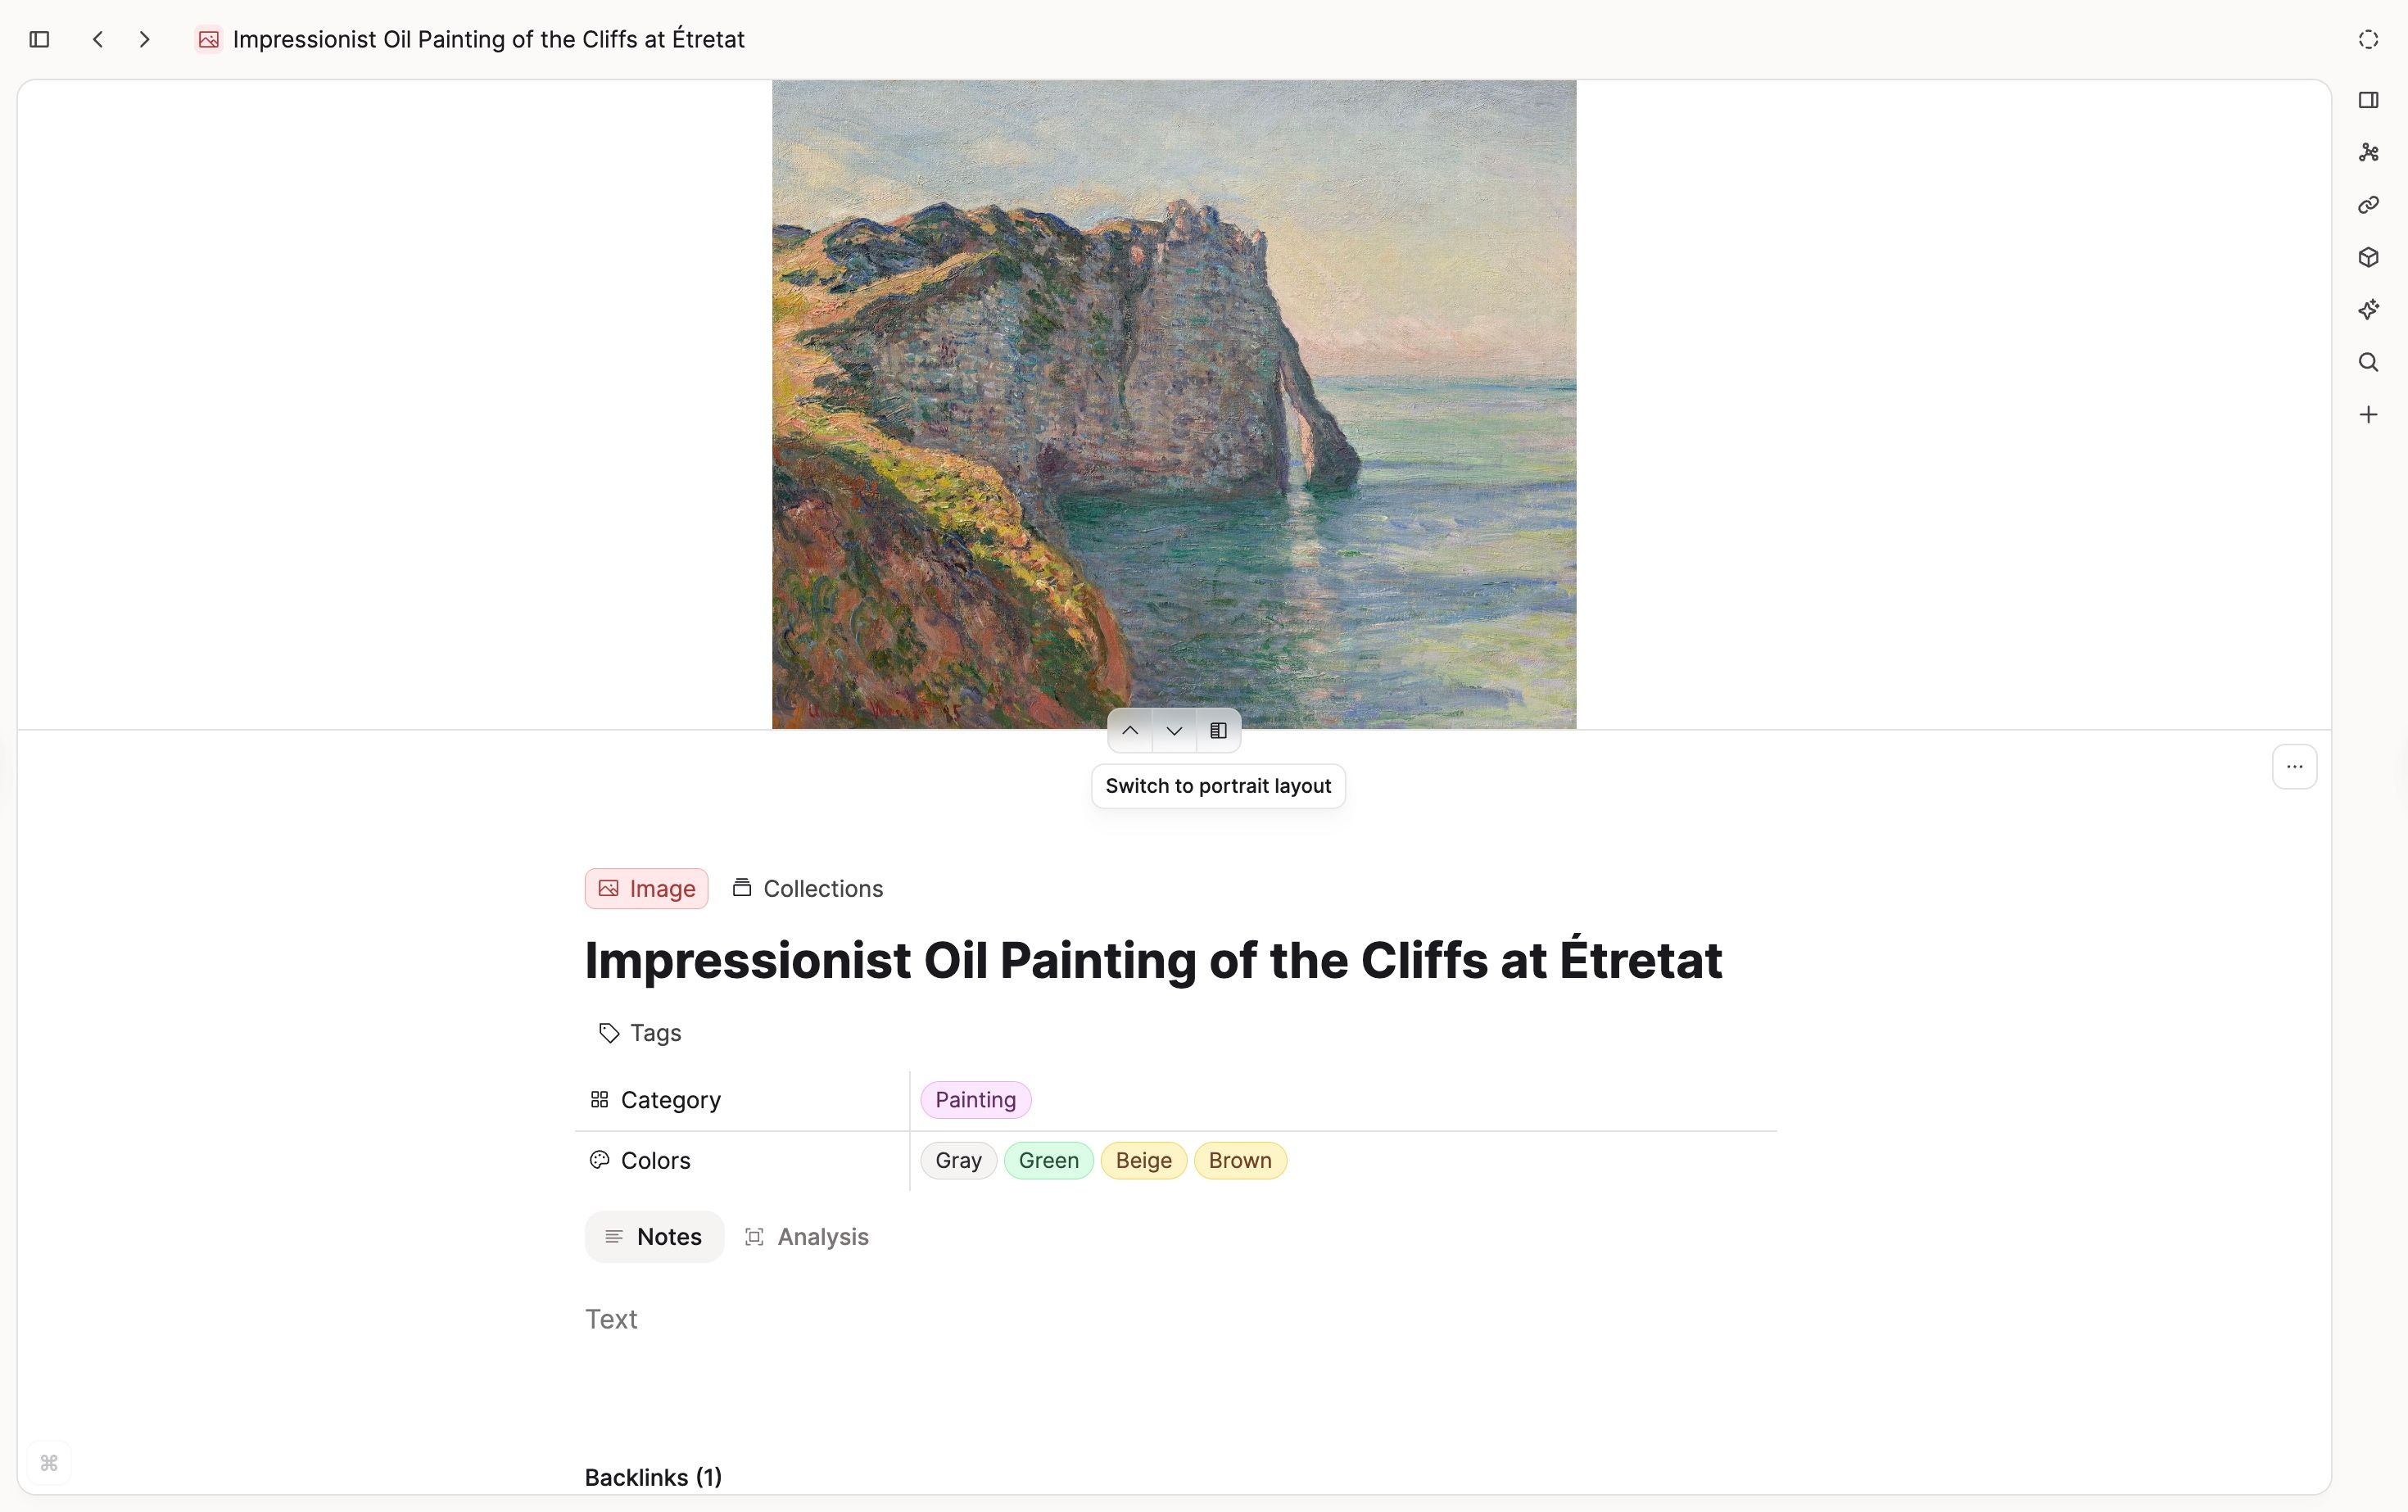Switch to the Analysis tab
The height and width of the screenshot is (1512, 2408).
point(807,1237)
